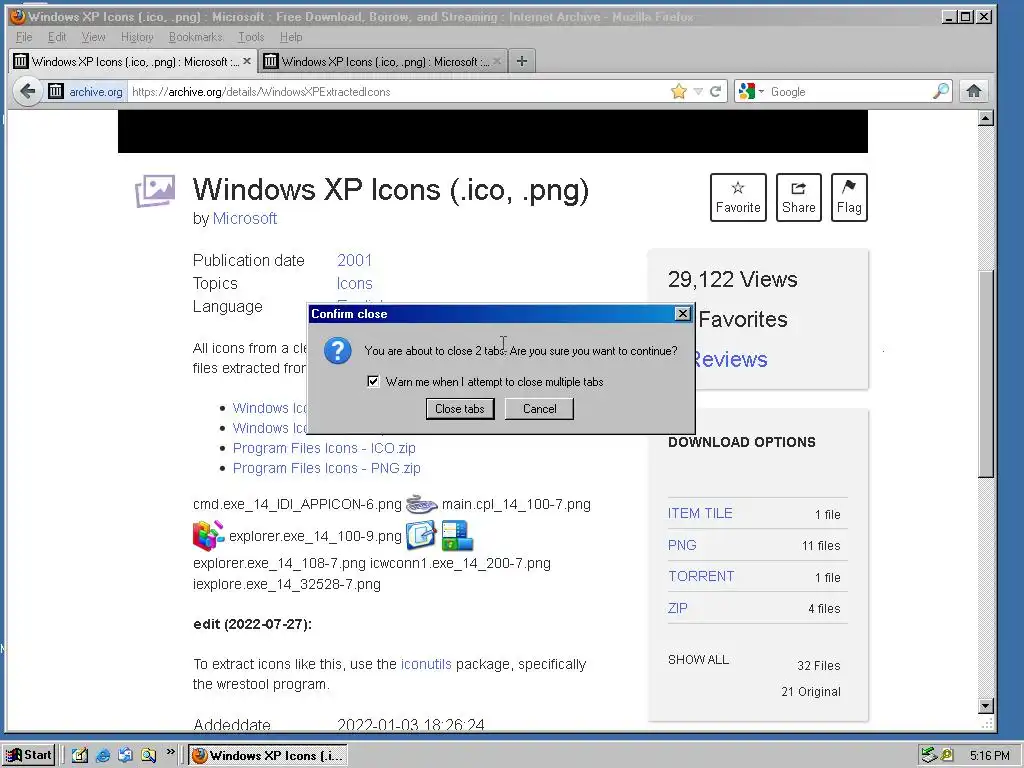The image size is (1024, 768).
Task: Click the blue notepad pencil icon image
Action: coord(421,536)
